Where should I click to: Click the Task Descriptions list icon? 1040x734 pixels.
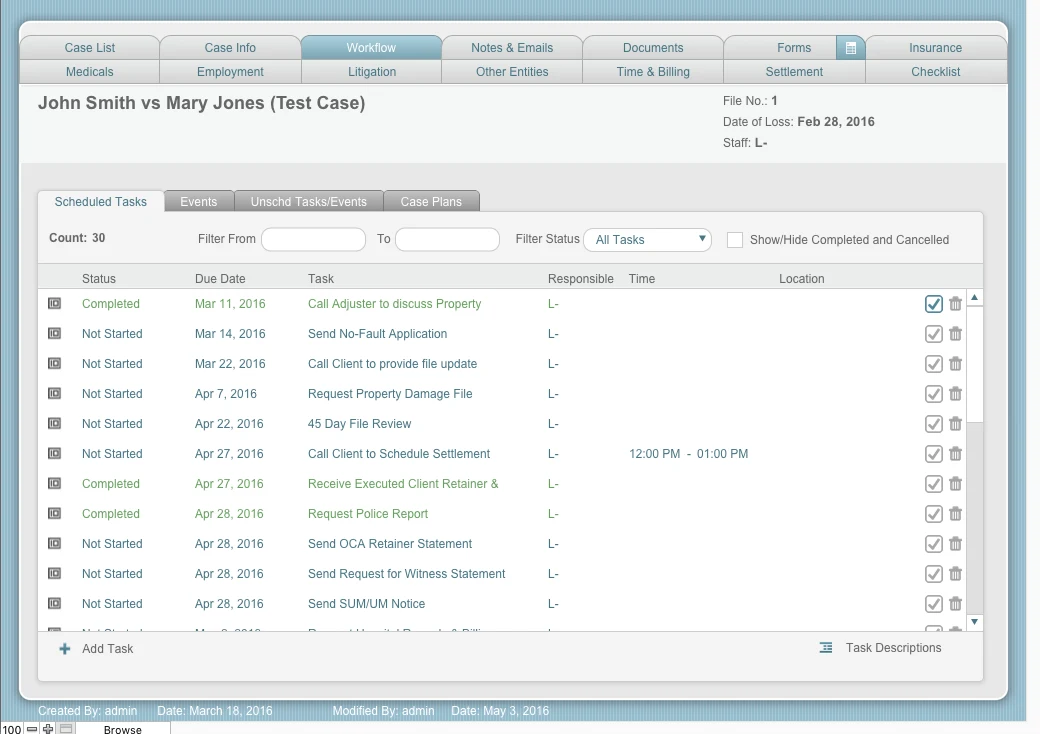[826, 648]
